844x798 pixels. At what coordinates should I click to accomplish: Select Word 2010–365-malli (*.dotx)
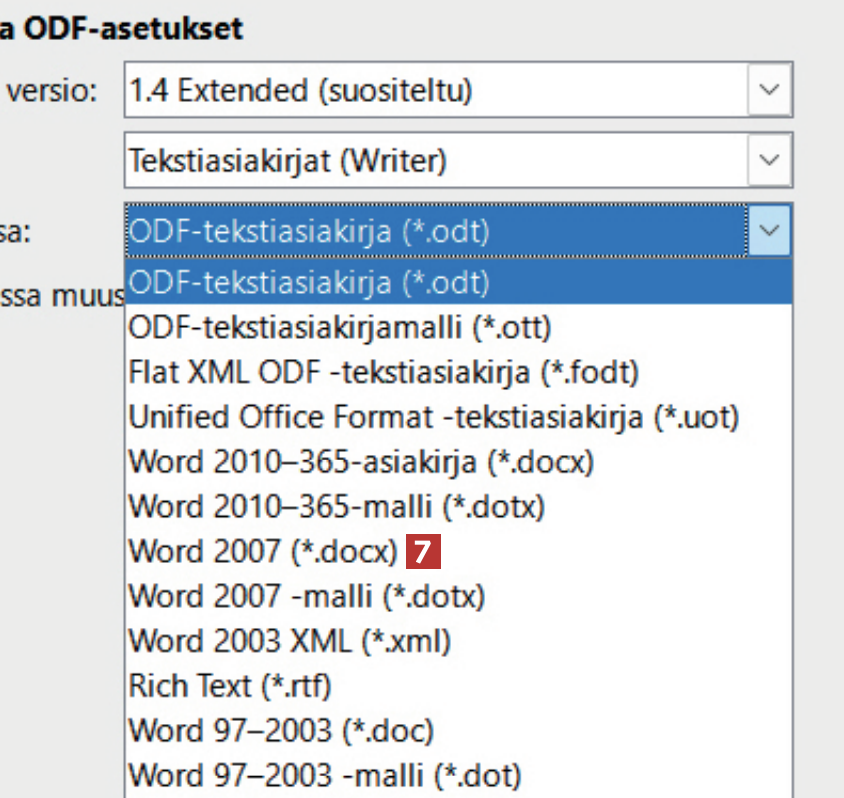[337, 507]
